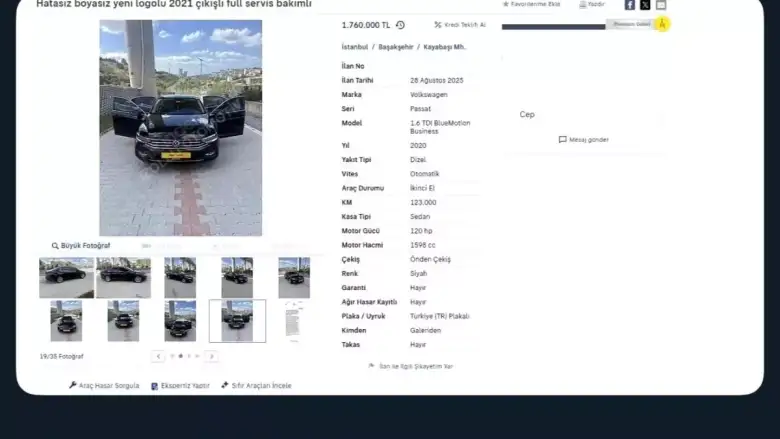The image size is (780, 439).
Task: Click Türkiye (TR) Plakalı value
Action: coord(439,316)
